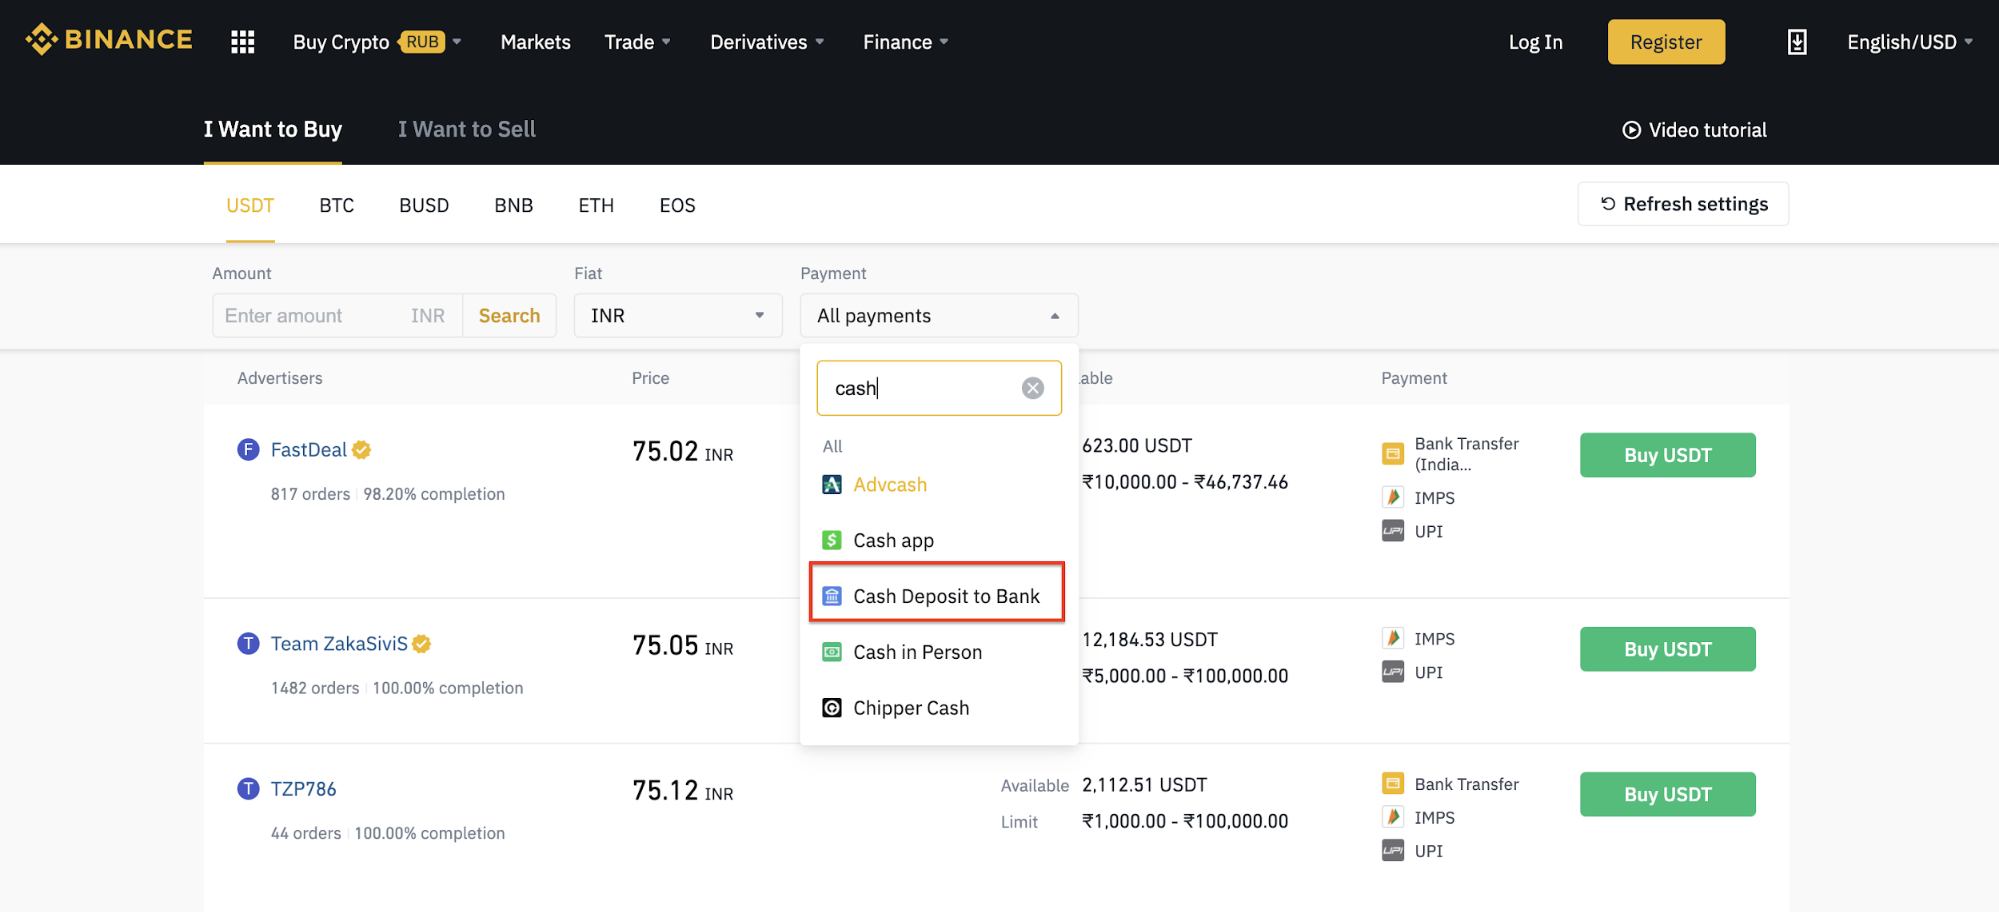The image size is (1999, 912).
Task: Select Cash in Person payment option
Action: [x=939, y=653]
